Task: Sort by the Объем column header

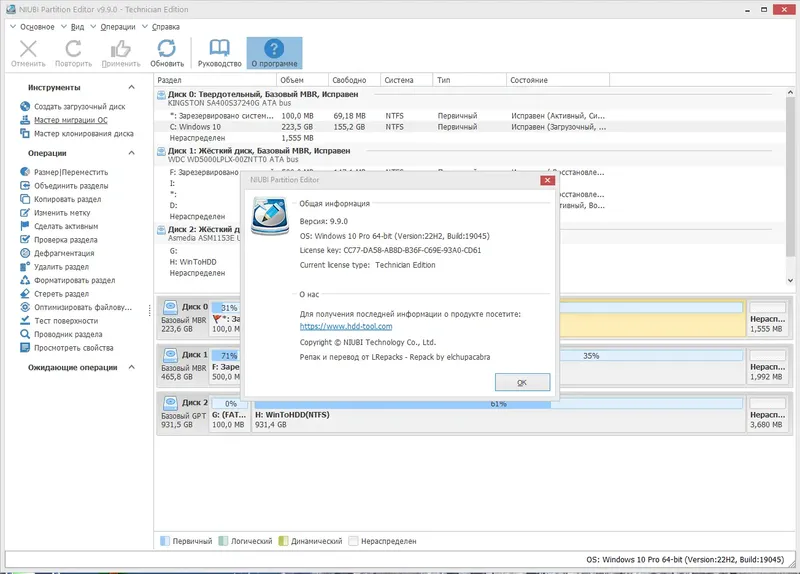Action: [x=302, y=80]
